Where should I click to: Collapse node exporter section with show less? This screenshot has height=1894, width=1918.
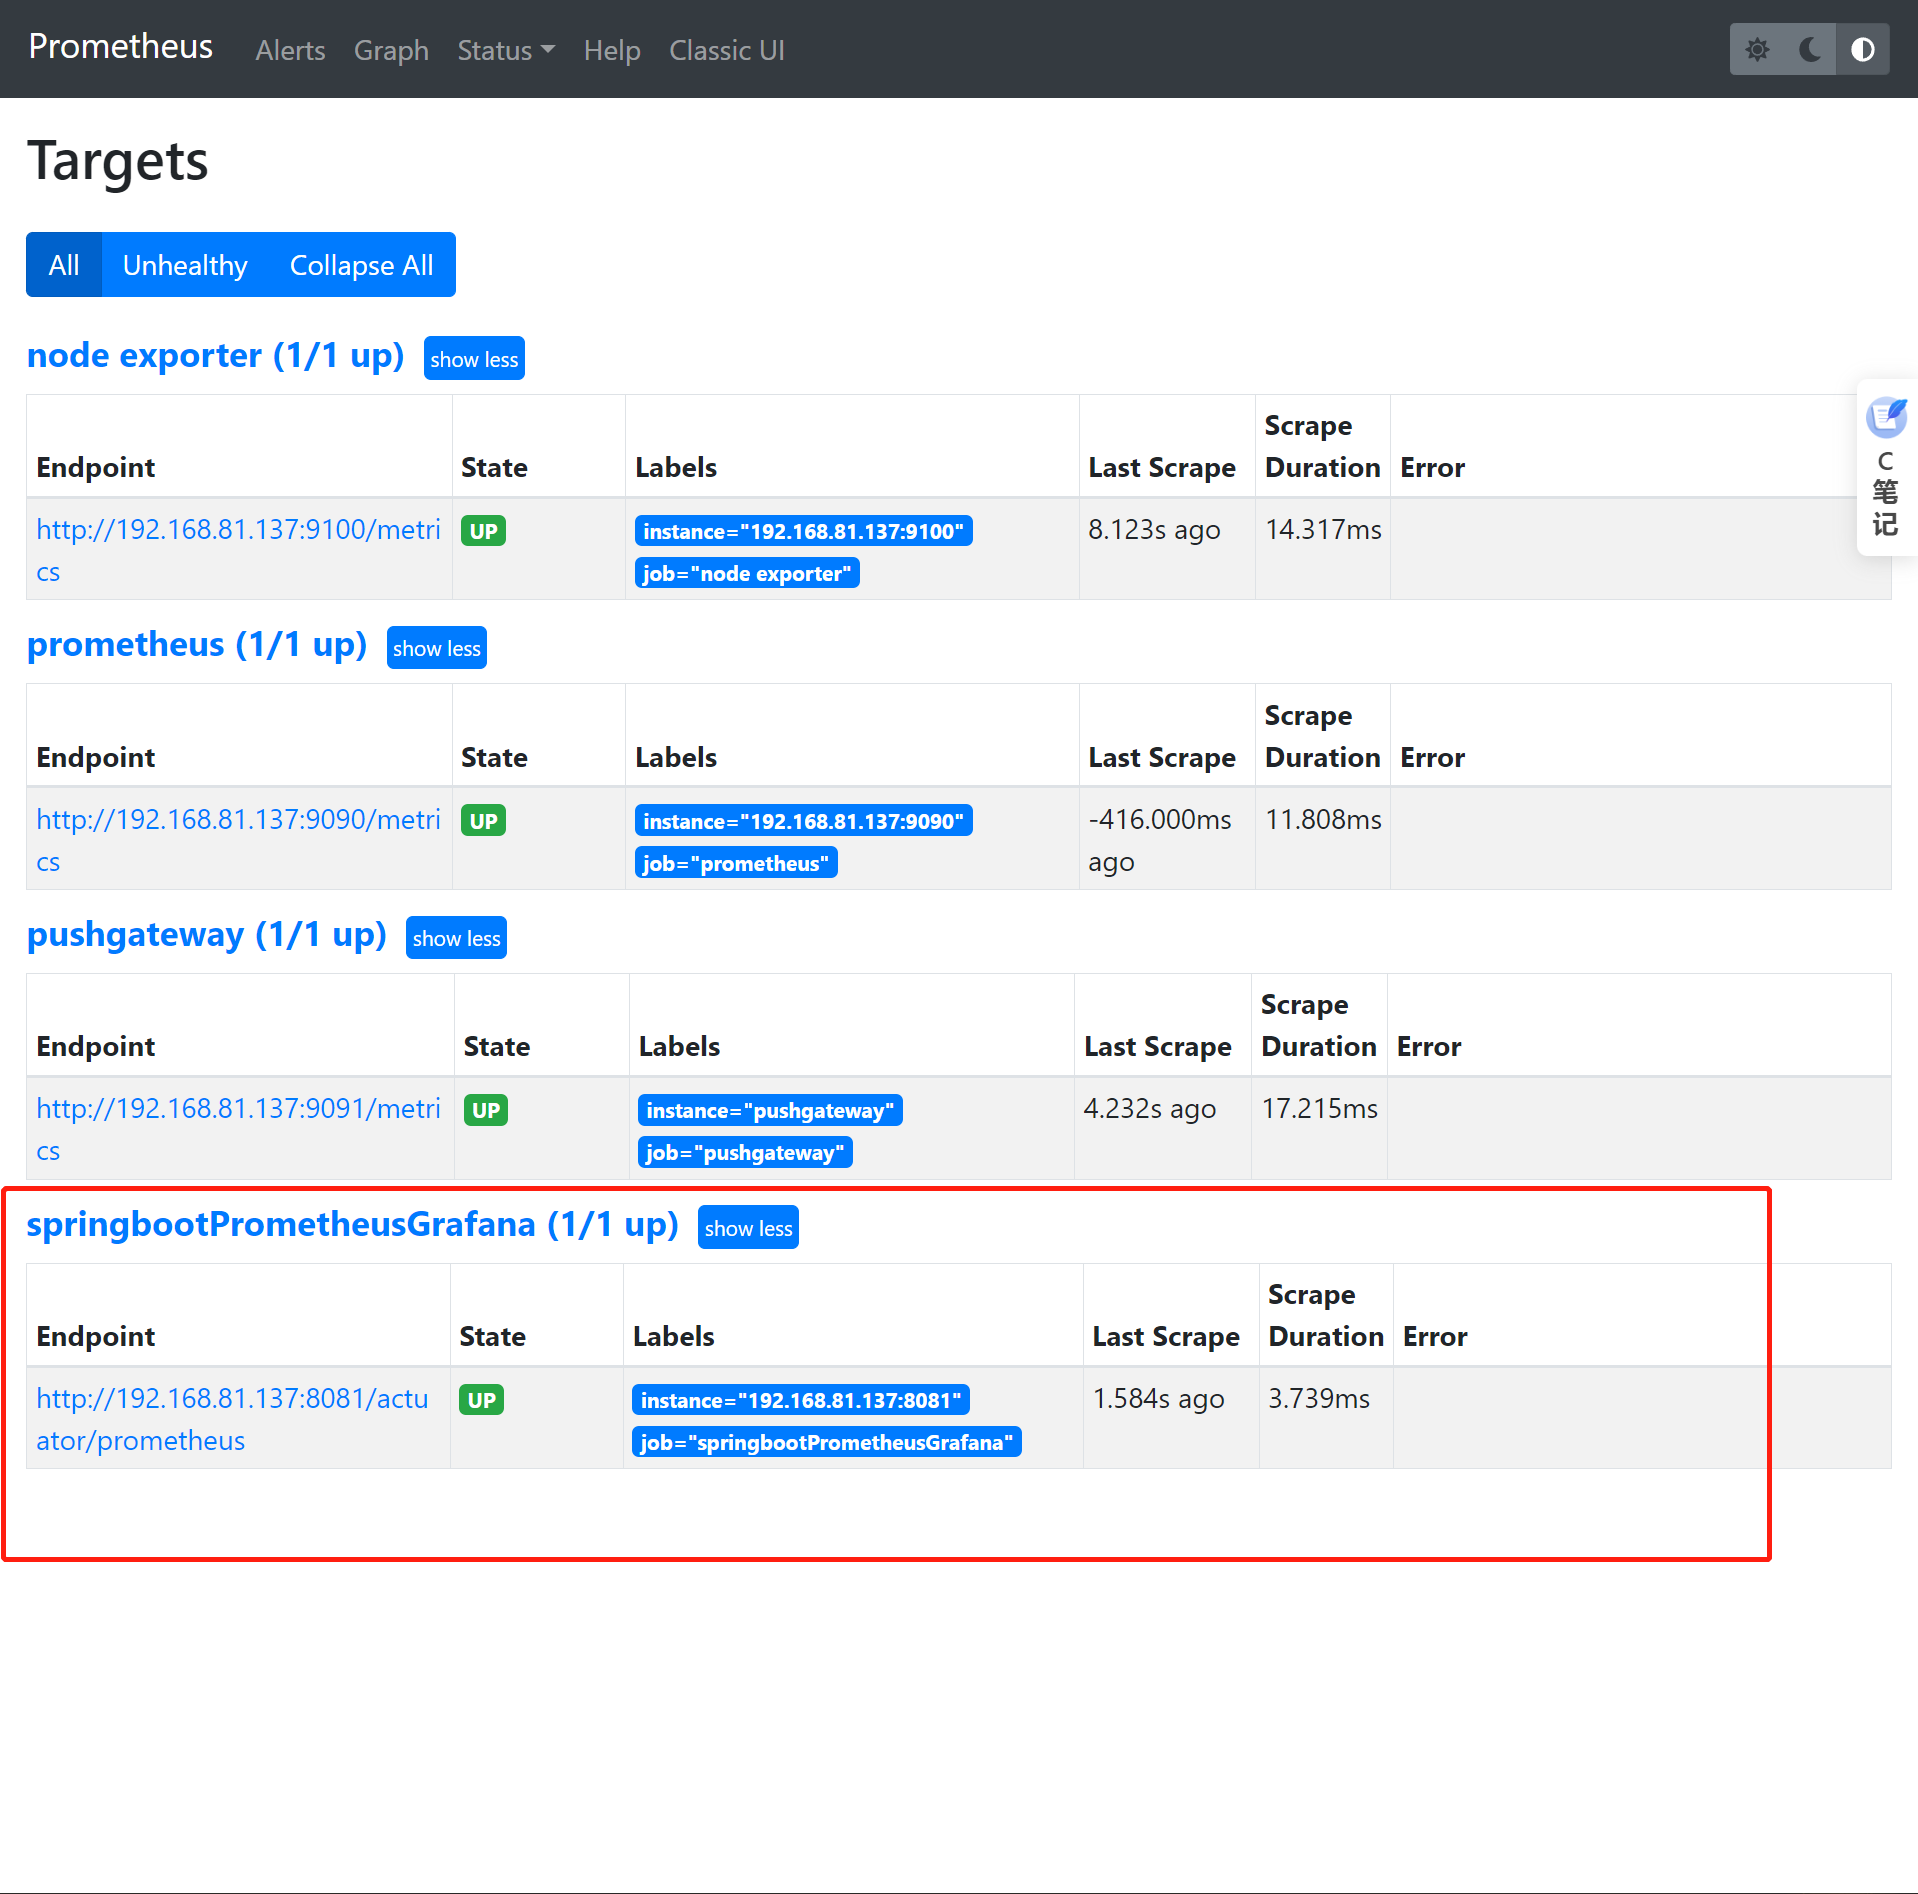[474, 359]
